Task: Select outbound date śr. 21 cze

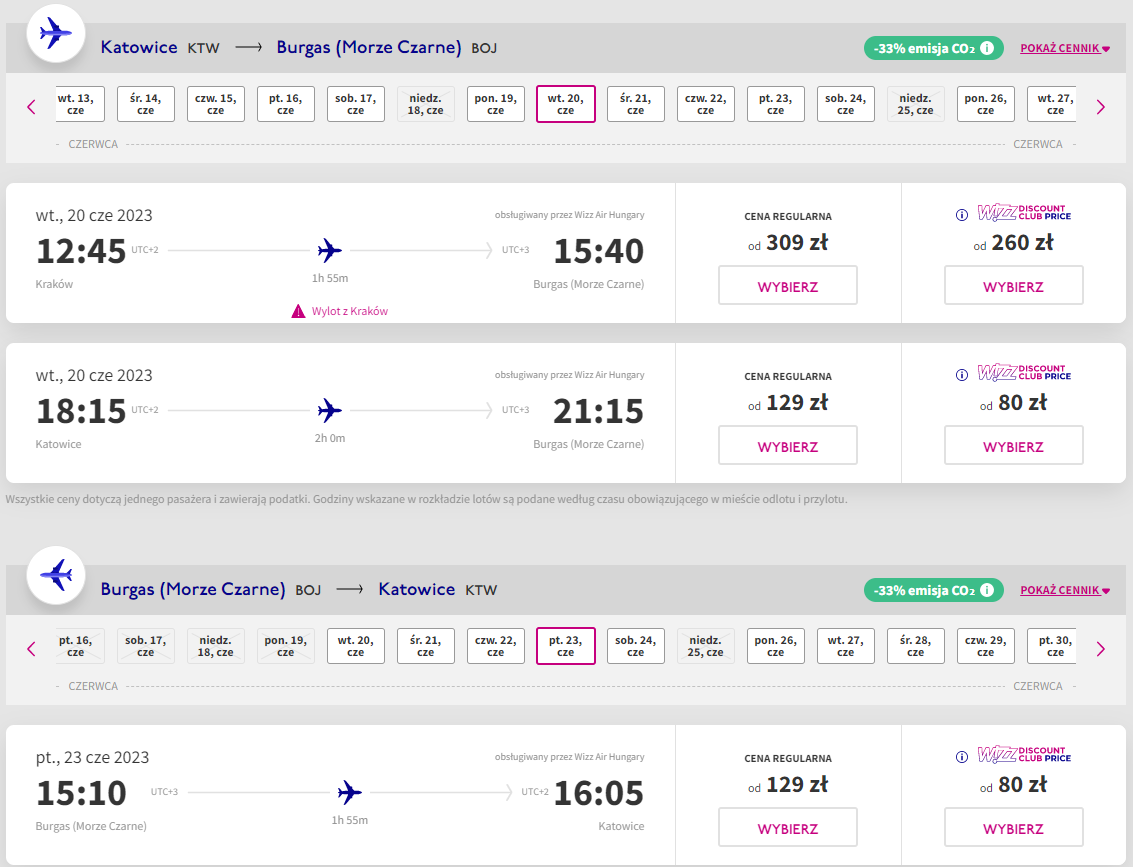Action: pos(636,104)
